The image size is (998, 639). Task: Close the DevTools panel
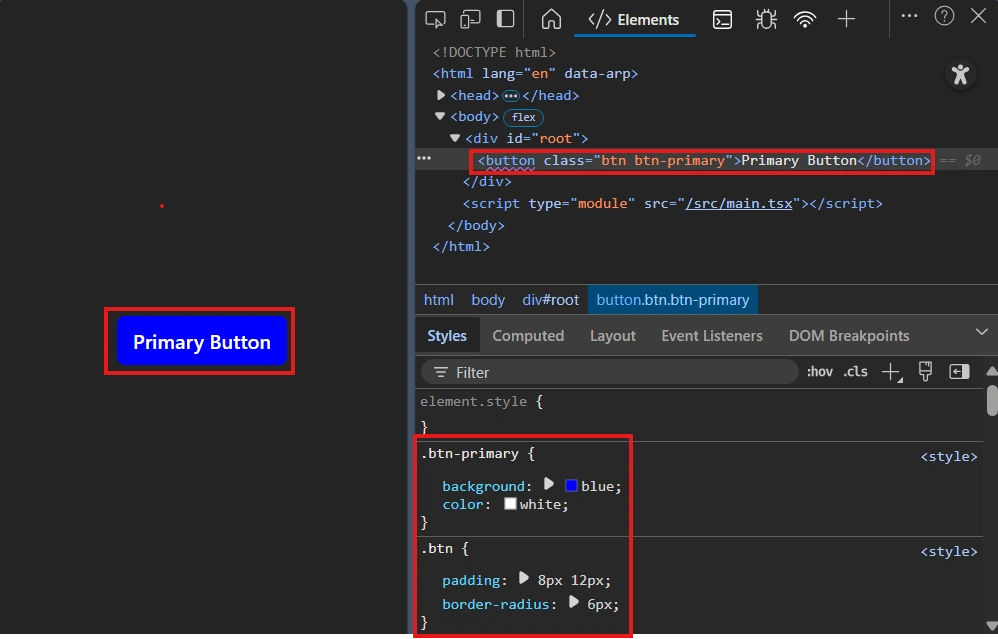point(978,16)
